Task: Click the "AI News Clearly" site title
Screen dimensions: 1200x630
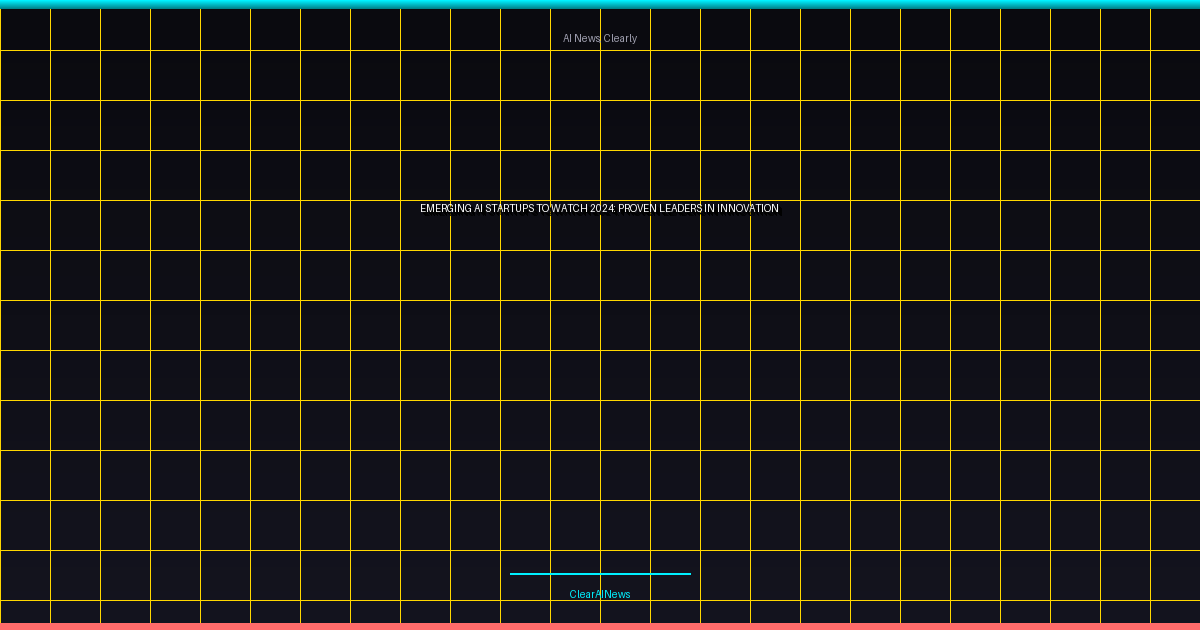Action: (x=600, y=38)
